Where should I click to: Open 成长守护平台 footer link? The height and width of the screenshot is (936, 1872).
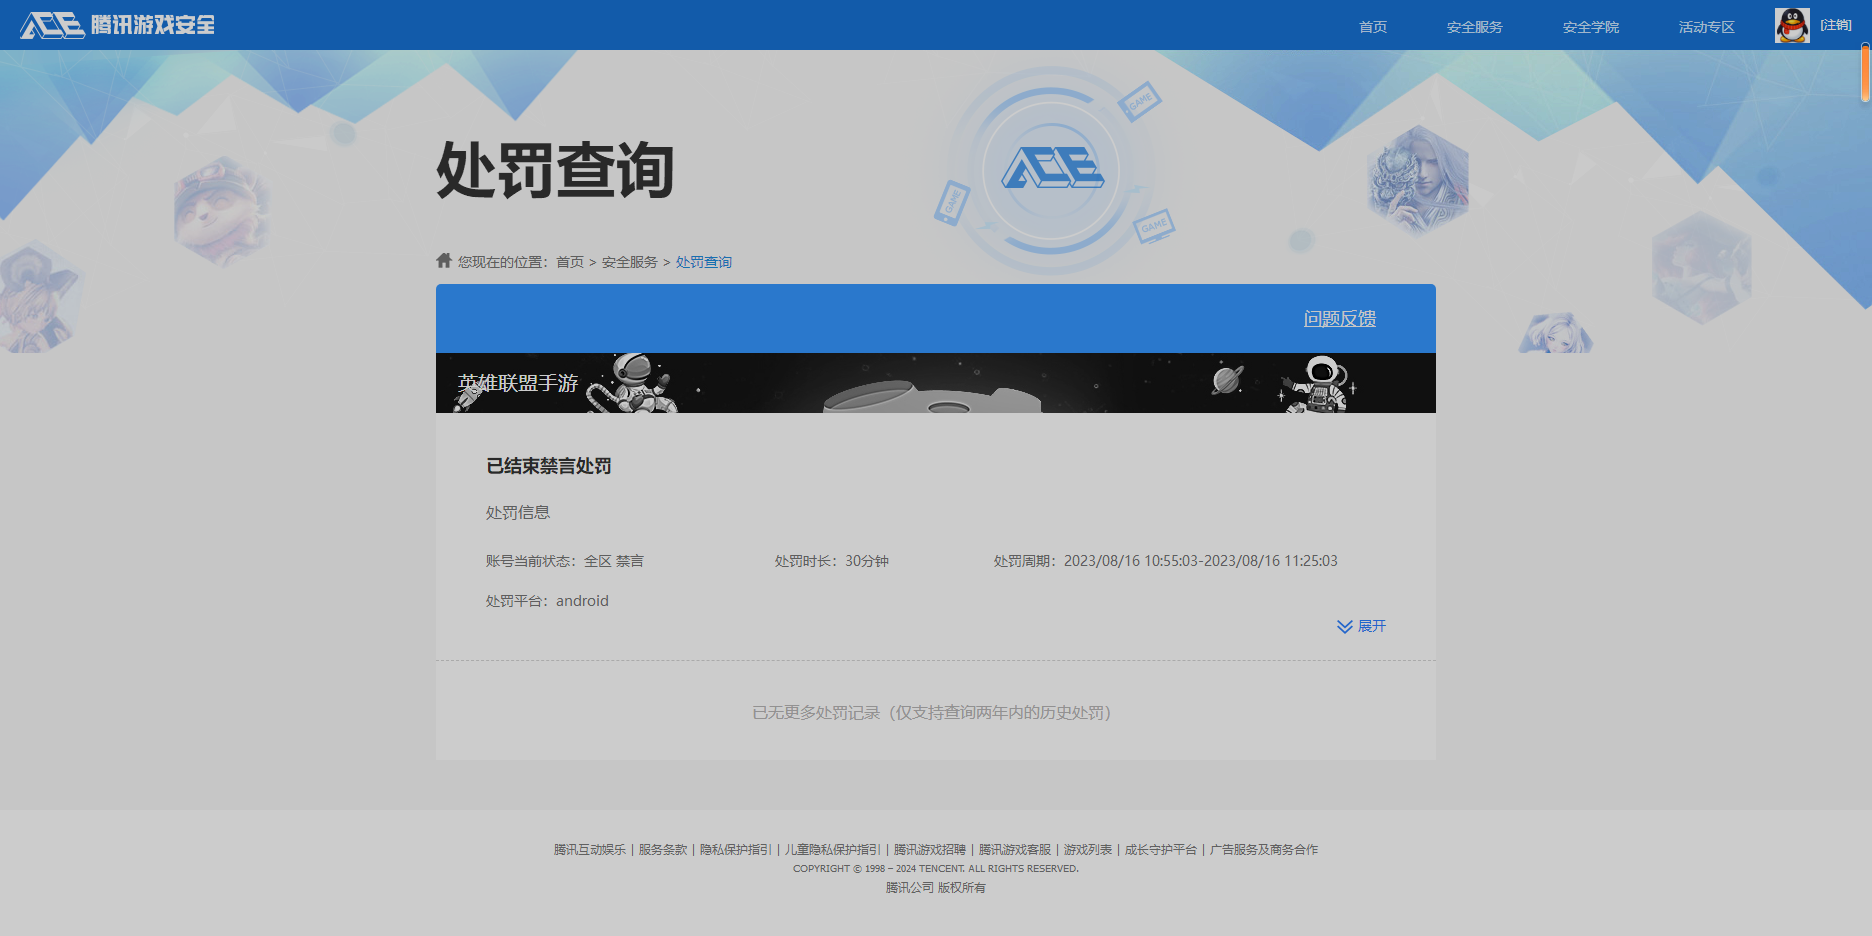coord(1161,850)
